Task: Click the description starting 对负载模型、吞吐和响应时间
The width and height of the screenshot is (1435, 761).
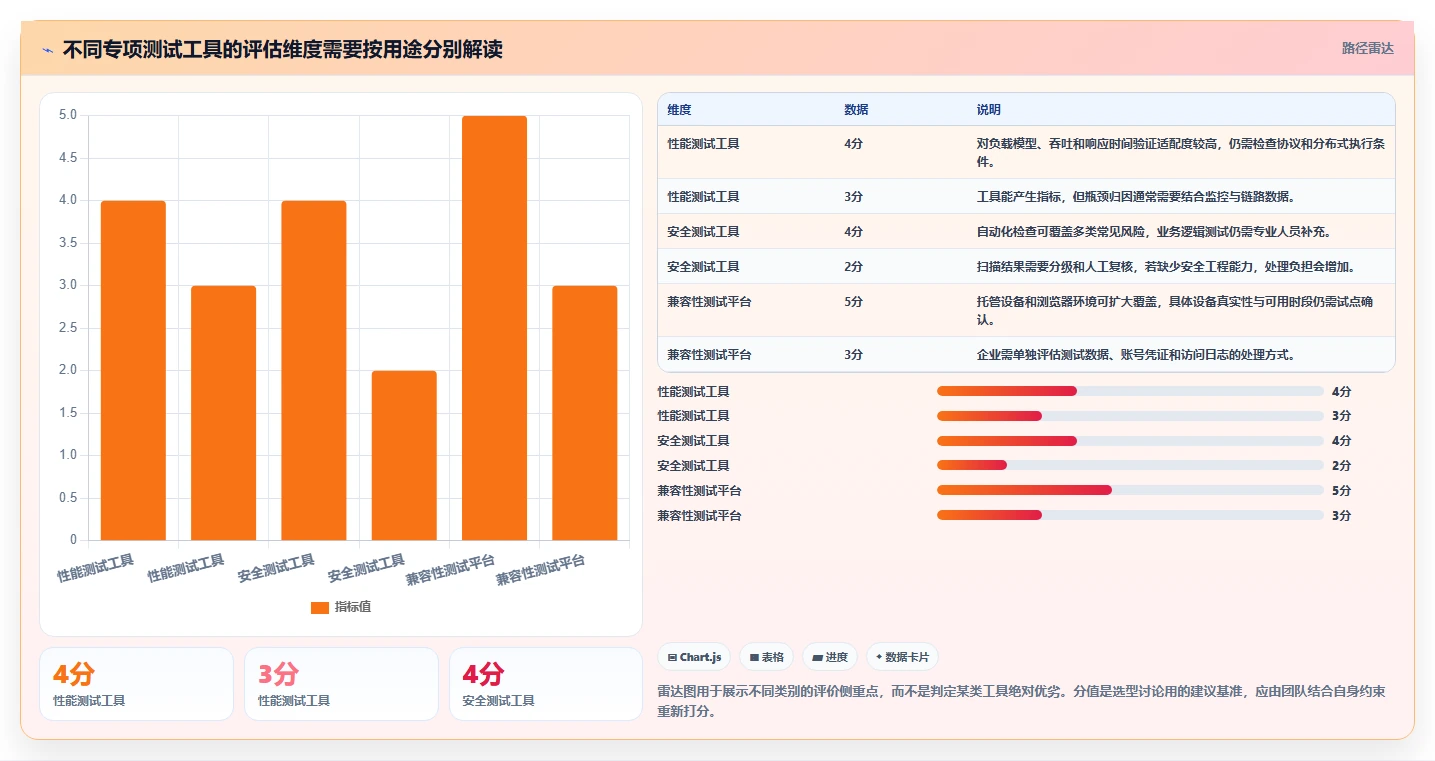Action: 1180,152
